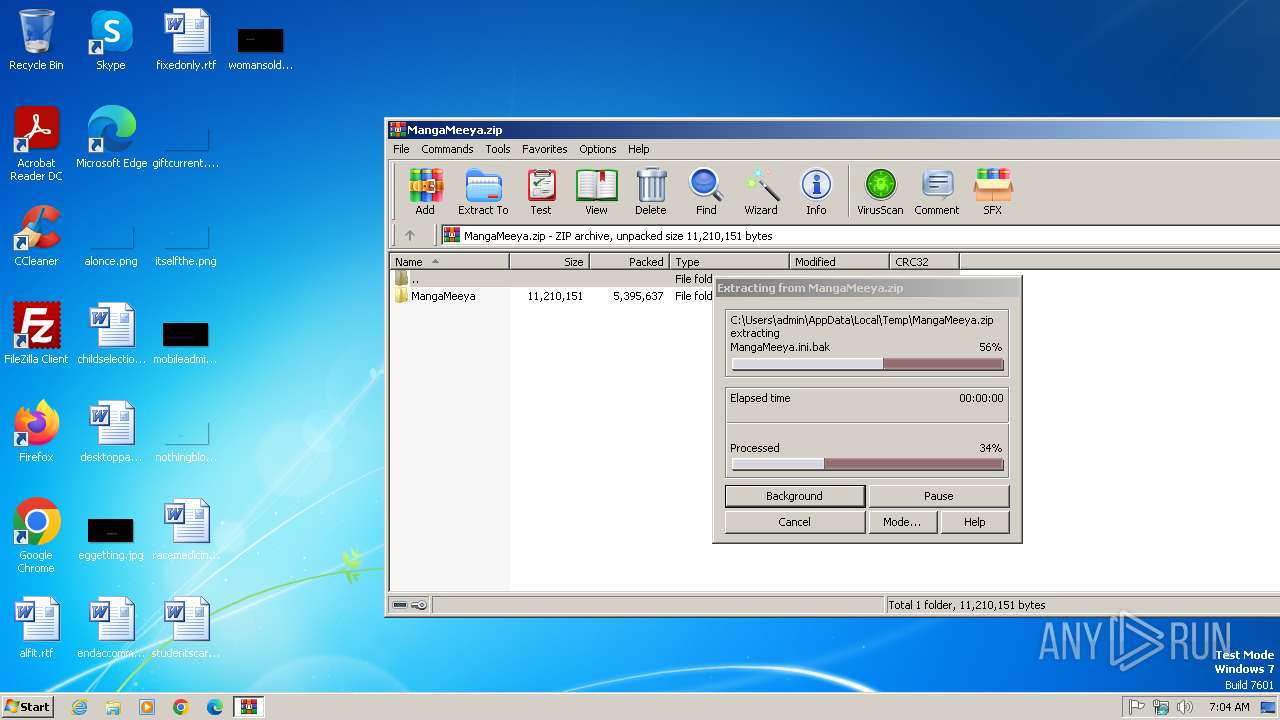
Task: Select Recycle Bin desktop icon
Action: (x=36, y=40)
